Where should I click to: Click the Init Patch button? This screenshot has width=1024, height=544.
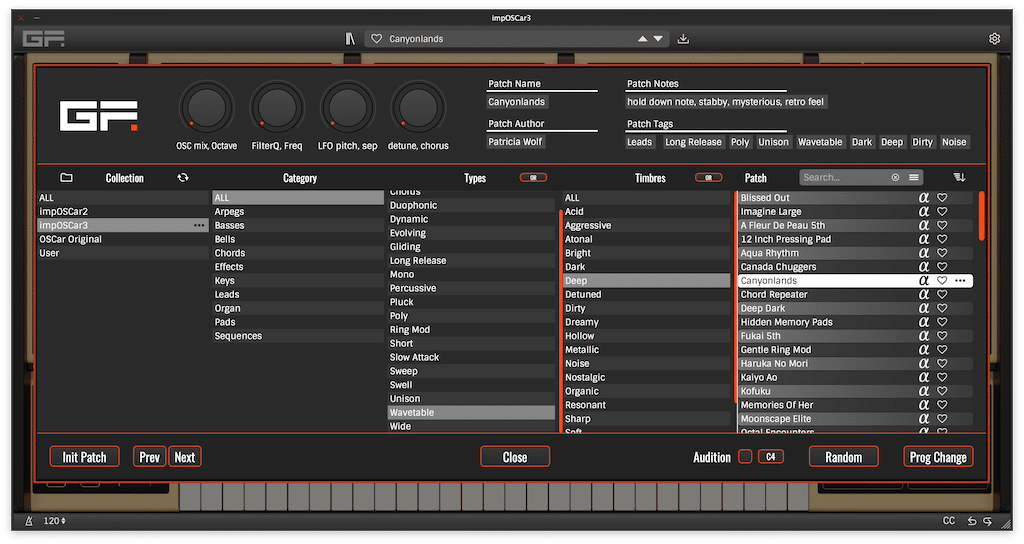coord(84,457)
